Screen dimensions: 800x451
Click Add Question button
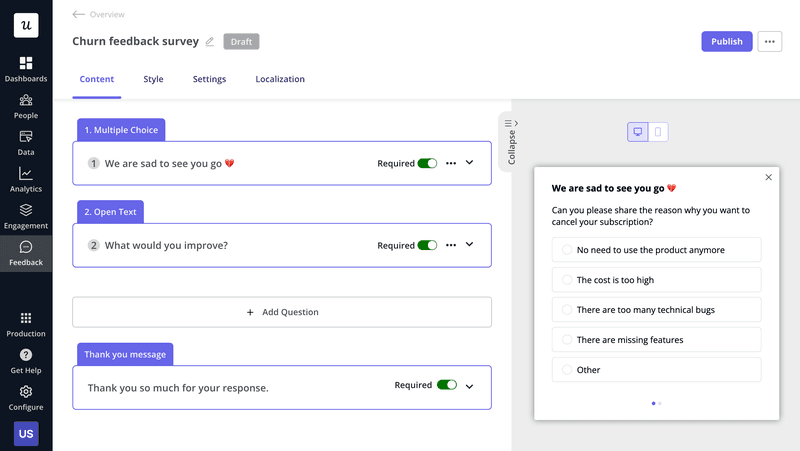tap(282, 312)
